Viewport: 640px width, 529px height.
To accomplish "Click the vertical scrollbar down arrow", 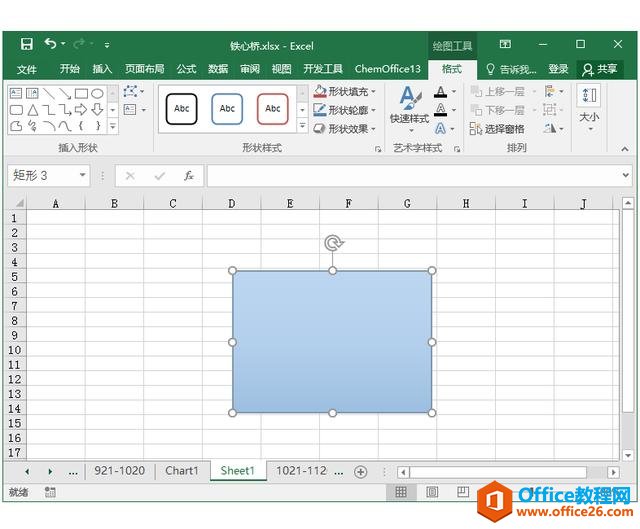I will coord(627,454).
